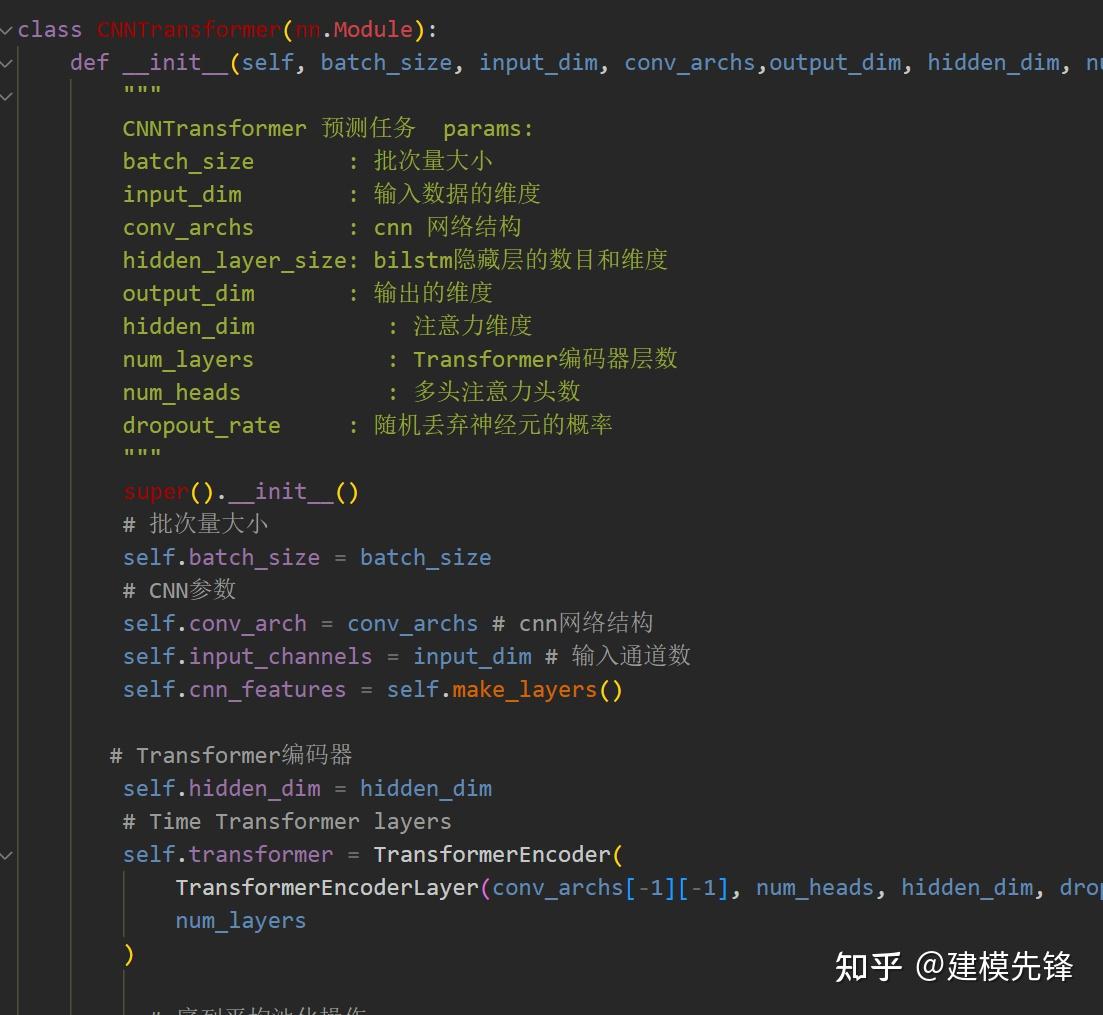Collapse the self.transformer block fold arrow
1103x1015 pixels.
click(x=7, y=855)
